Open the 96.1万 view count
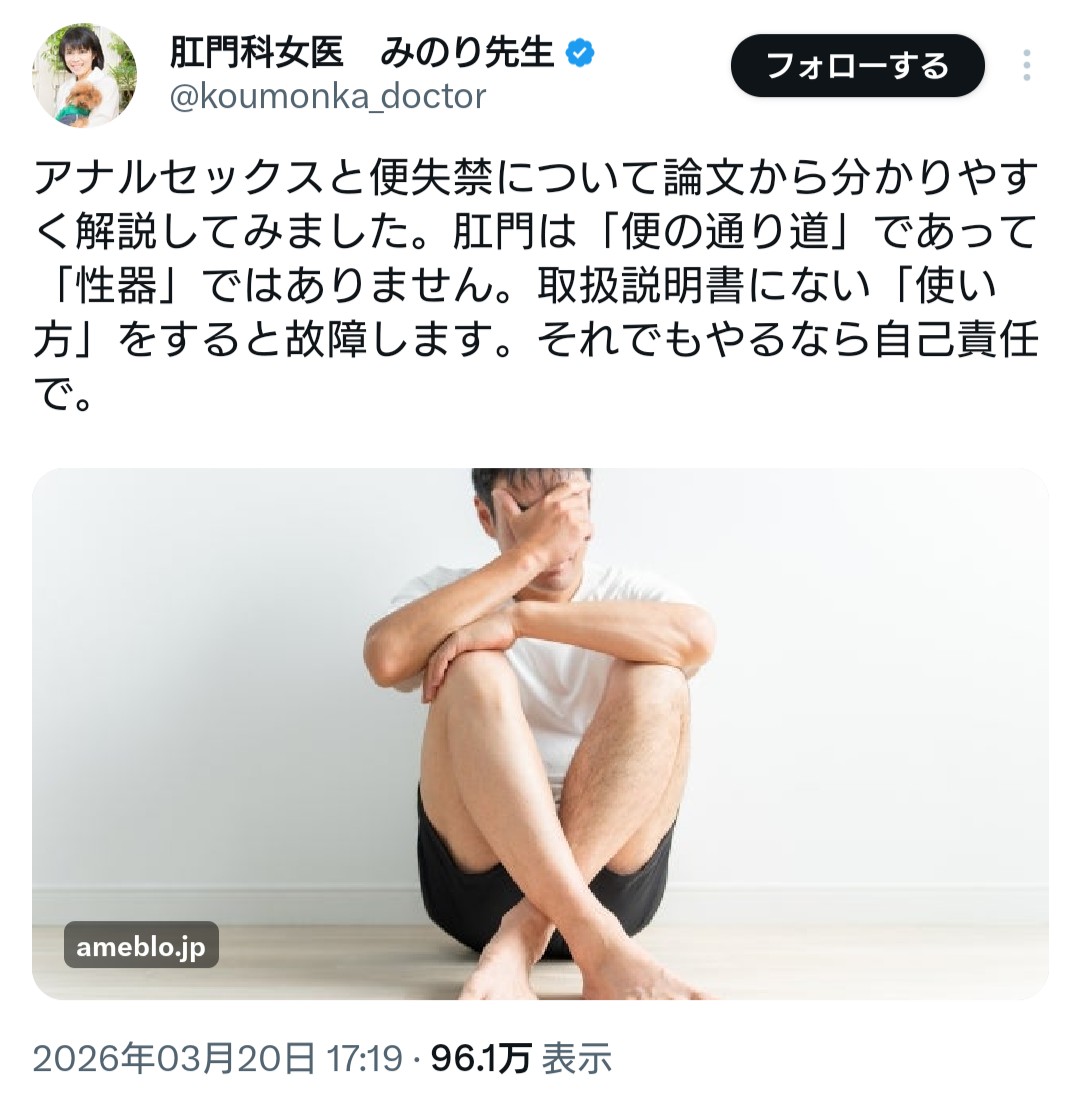The width and height of the screenshot is (1080, 1103). pyautogui.click(x=481, y=1059)
